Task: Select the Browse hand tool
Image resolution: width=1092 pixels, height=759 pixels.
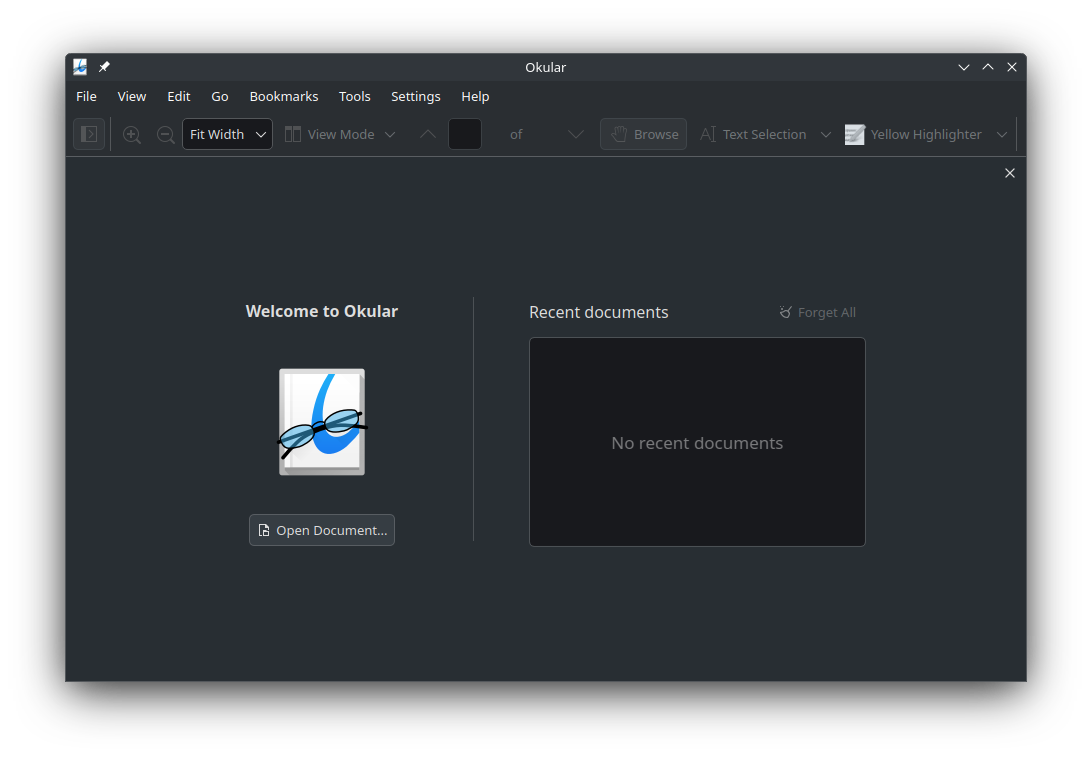Action: [x=643, y=134]
